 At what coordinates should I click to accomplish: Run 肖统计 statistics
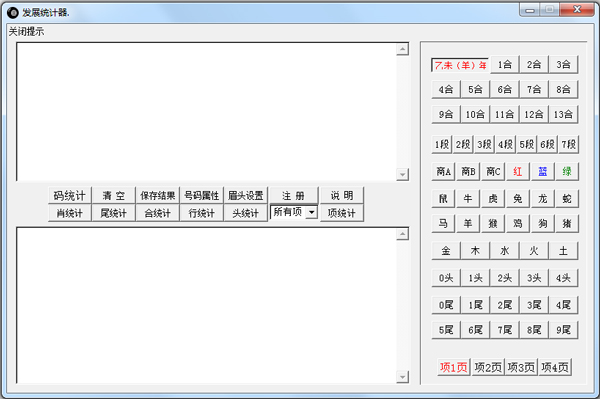70,213
